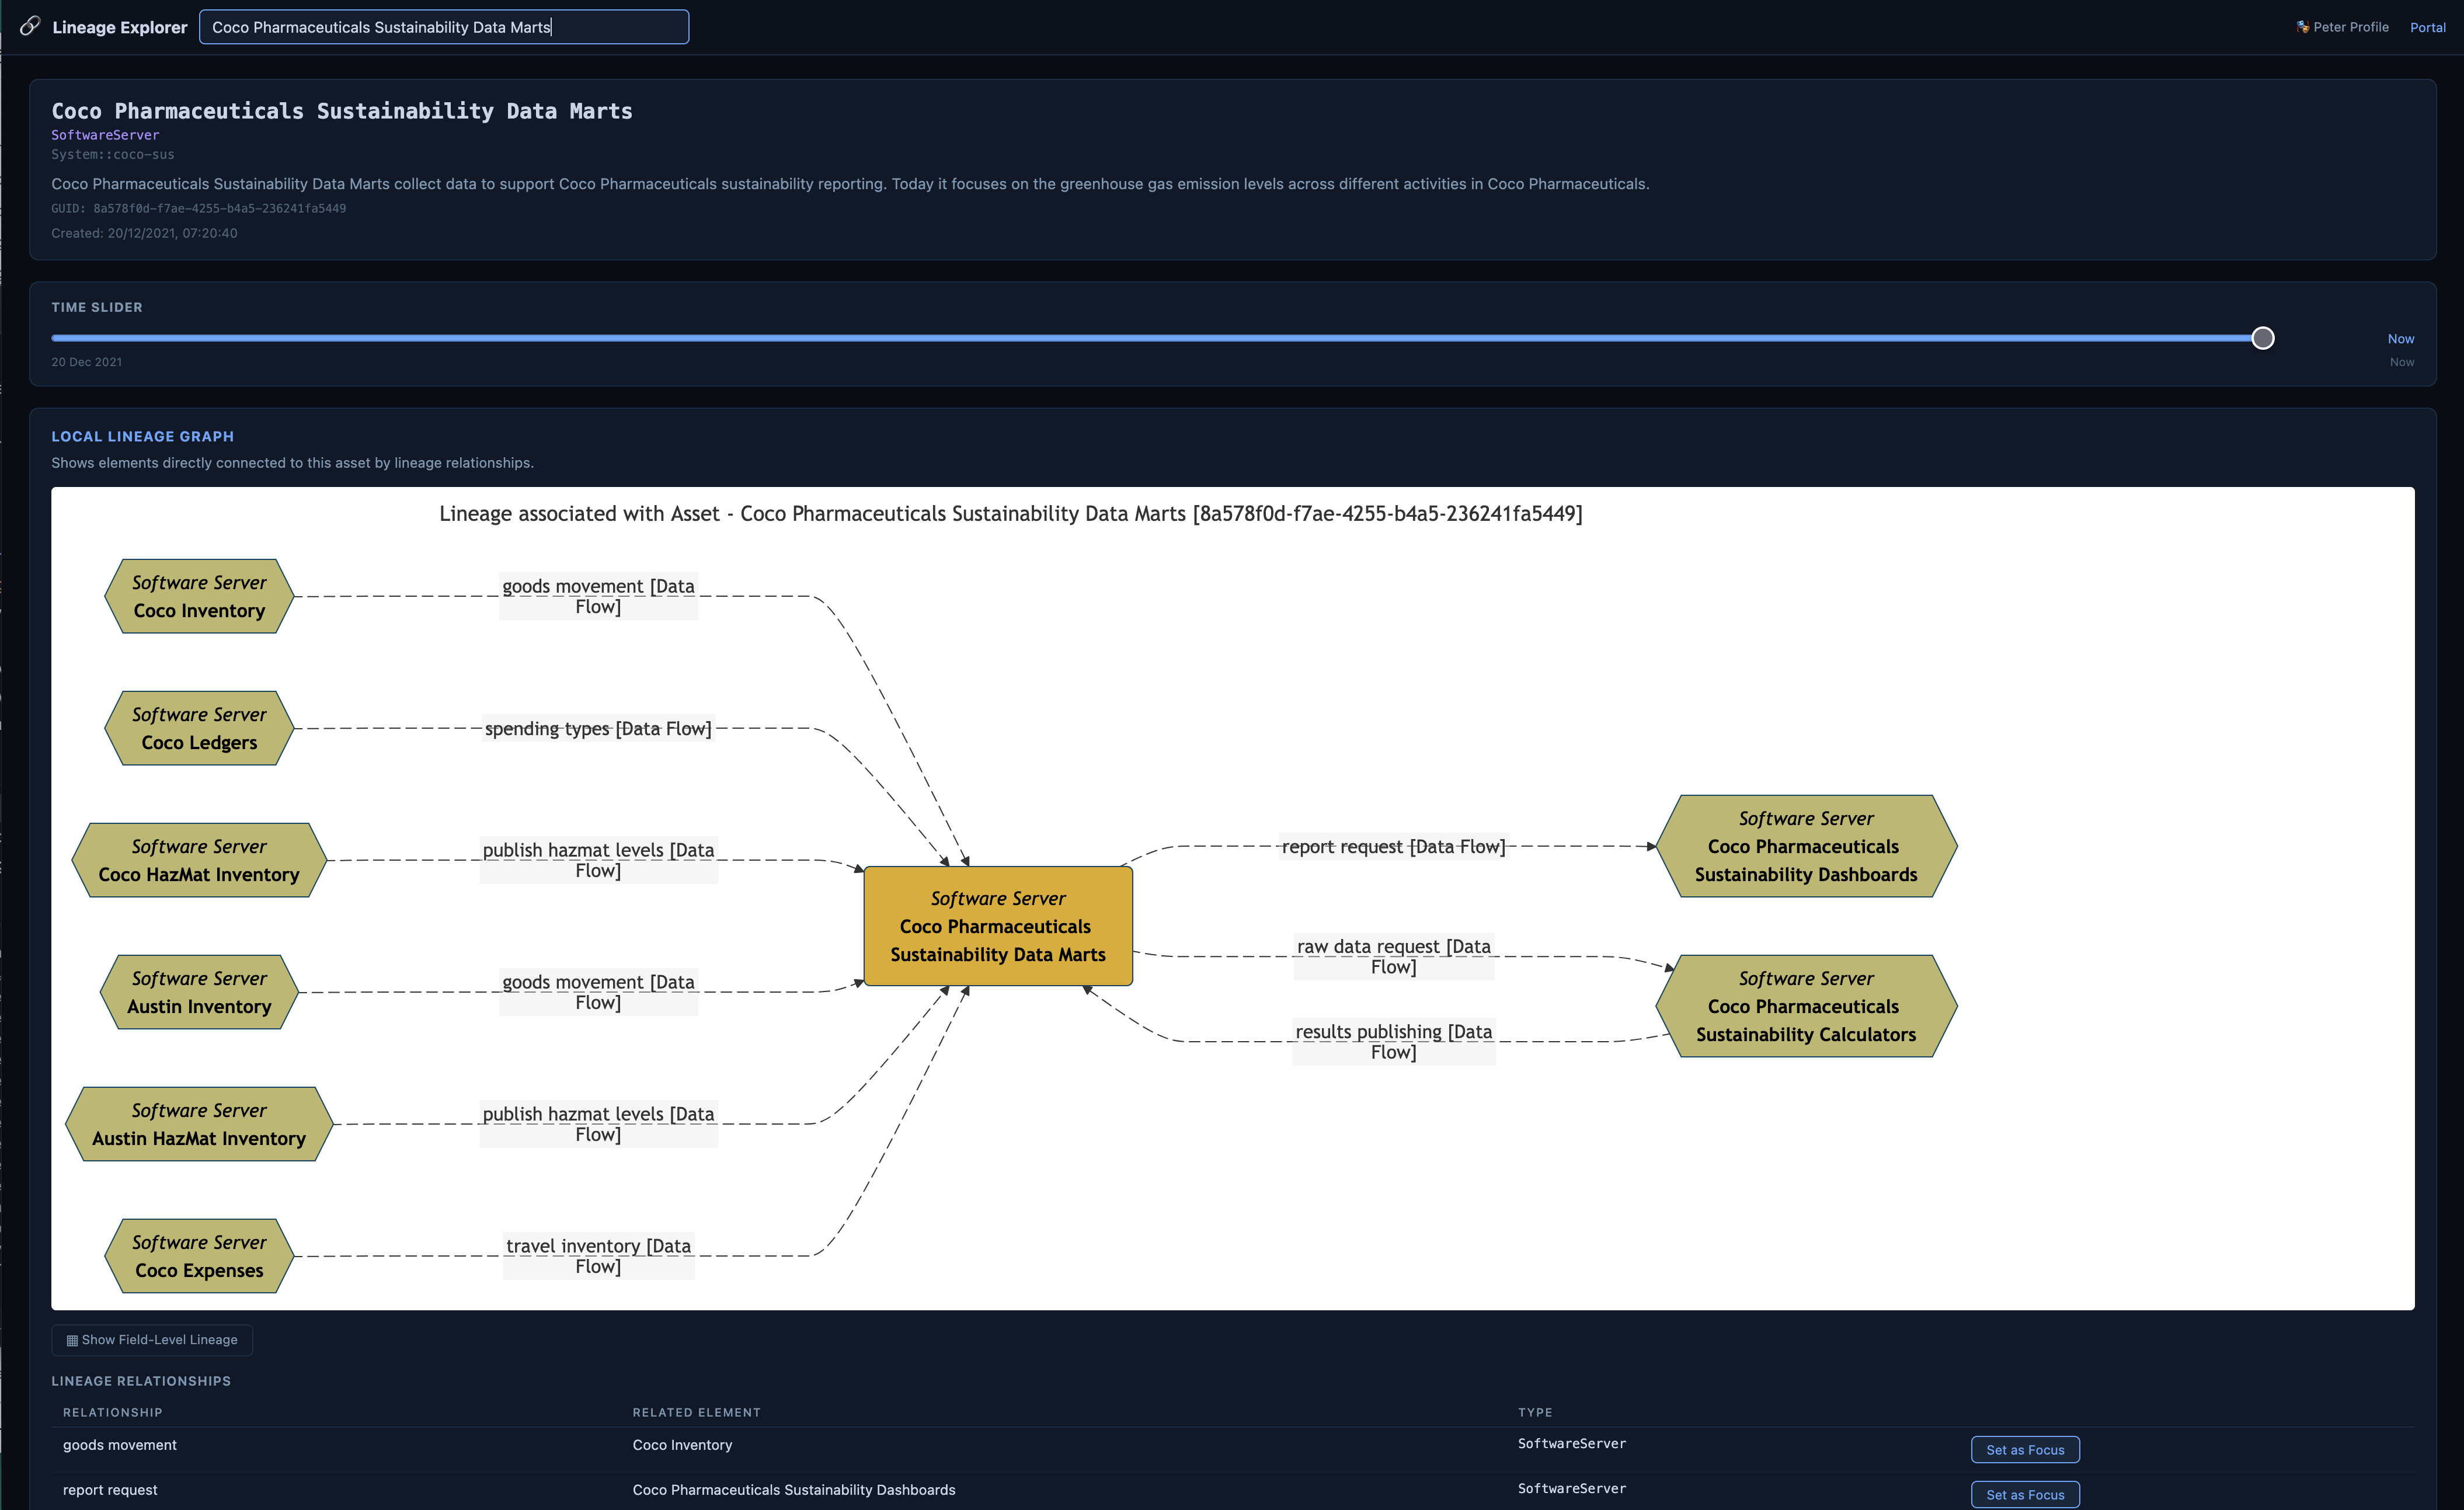The image size is (2464, 1510).
Task: Click the time slider handle
Action: click(x=2262, y=338)
